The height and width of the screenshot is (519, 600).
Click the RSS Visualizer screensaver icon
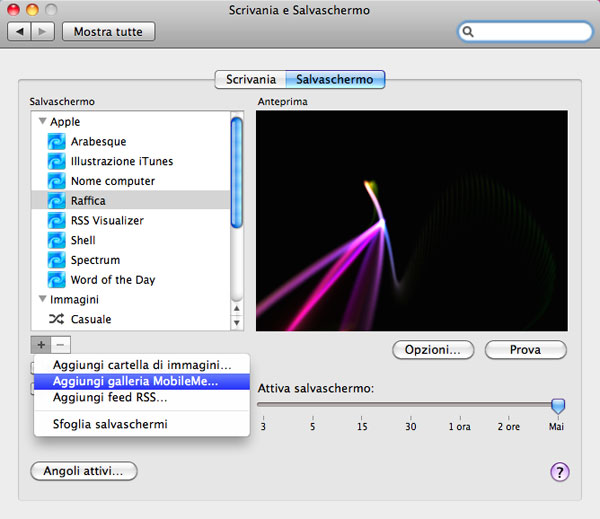point(56,220)
